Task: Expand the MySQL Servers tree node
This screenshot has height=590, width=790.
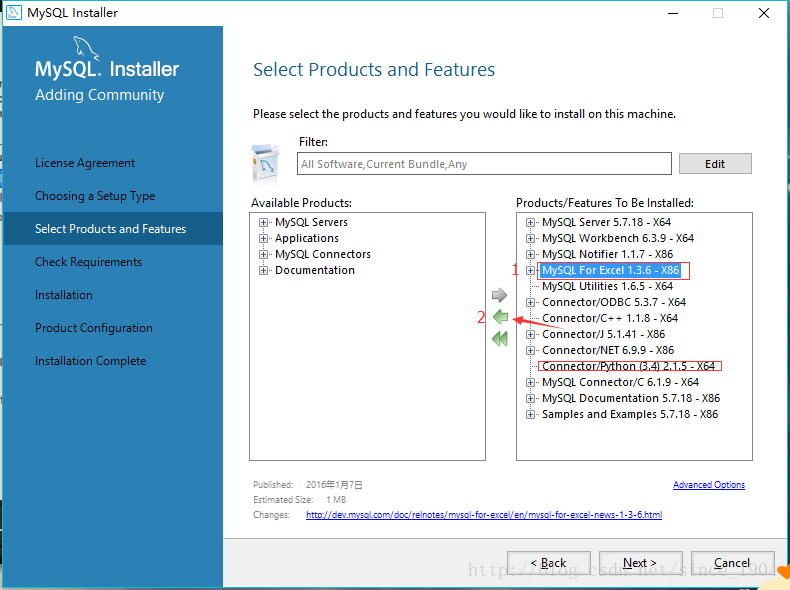Action: click(264, 222)
